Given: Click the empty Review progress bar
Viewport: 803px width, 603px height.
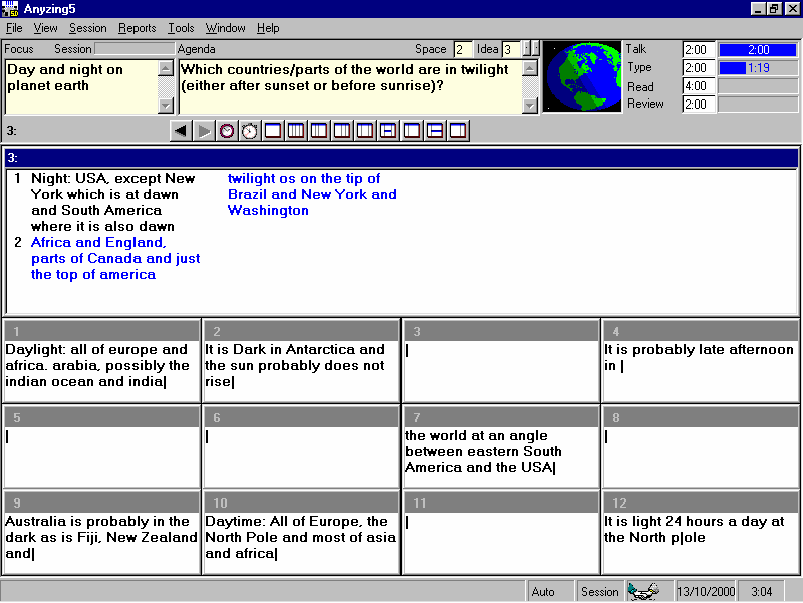Looking at the screenshot, I should coord(758,105).
